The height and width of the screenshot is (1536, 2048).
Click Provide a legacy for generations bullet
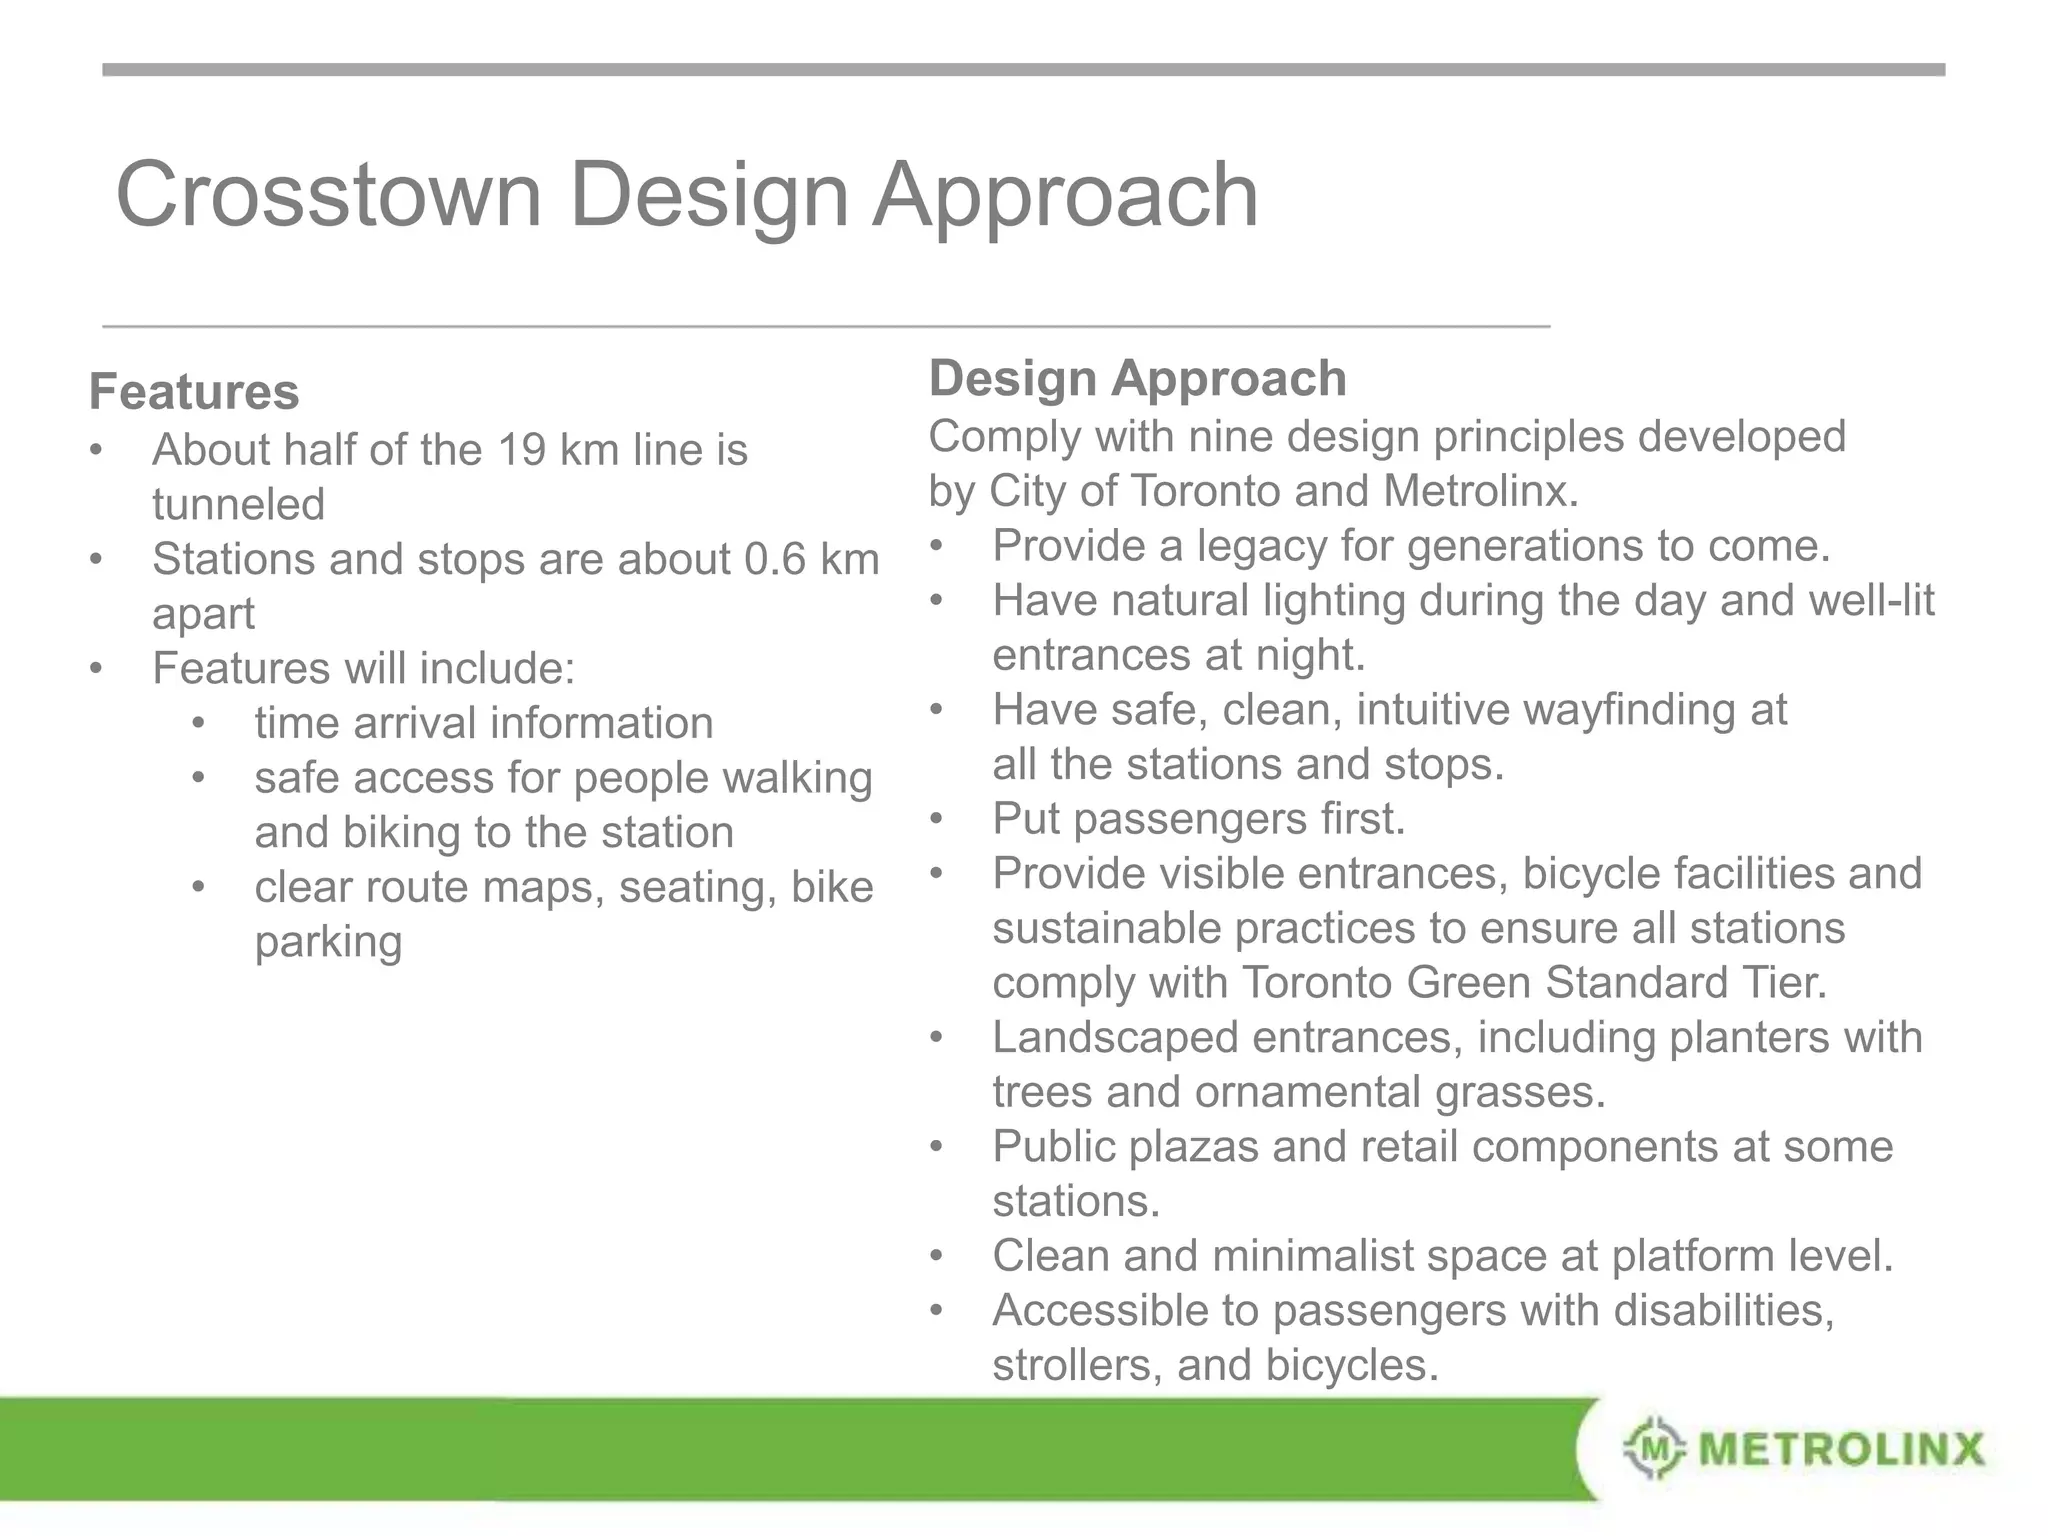(1410, 546)
